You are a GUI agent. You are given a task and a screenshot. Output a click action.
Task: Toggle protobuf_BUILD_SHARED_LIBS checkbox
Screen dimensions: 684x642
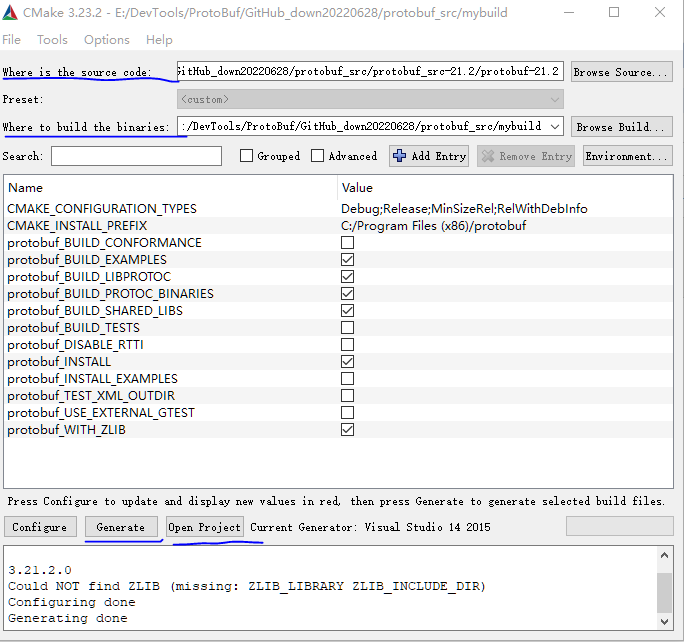point(347,311)
